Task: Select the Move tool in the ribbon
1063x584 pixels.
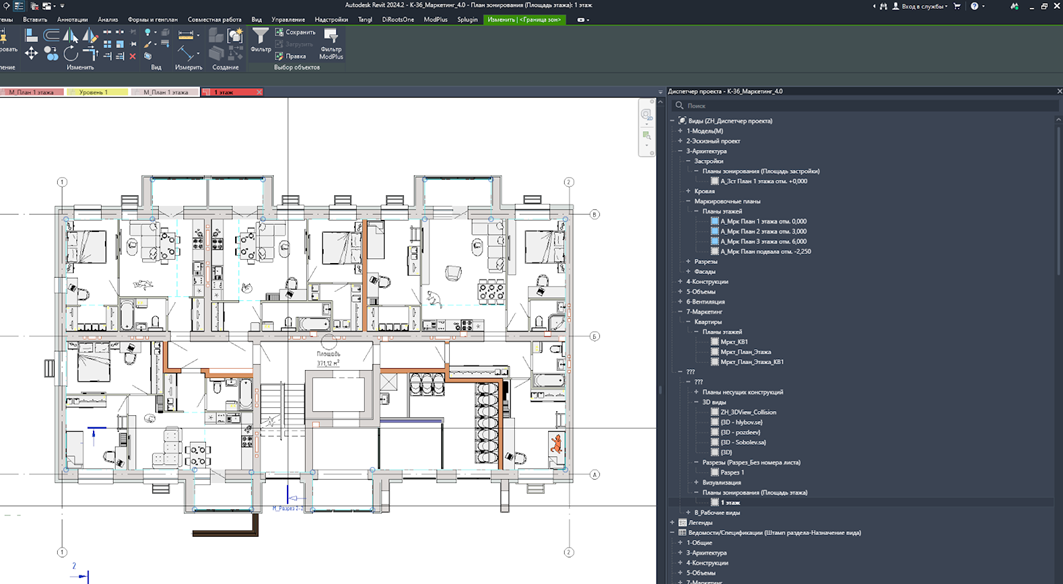Action: pyautogui.click(x=31, y=53)
